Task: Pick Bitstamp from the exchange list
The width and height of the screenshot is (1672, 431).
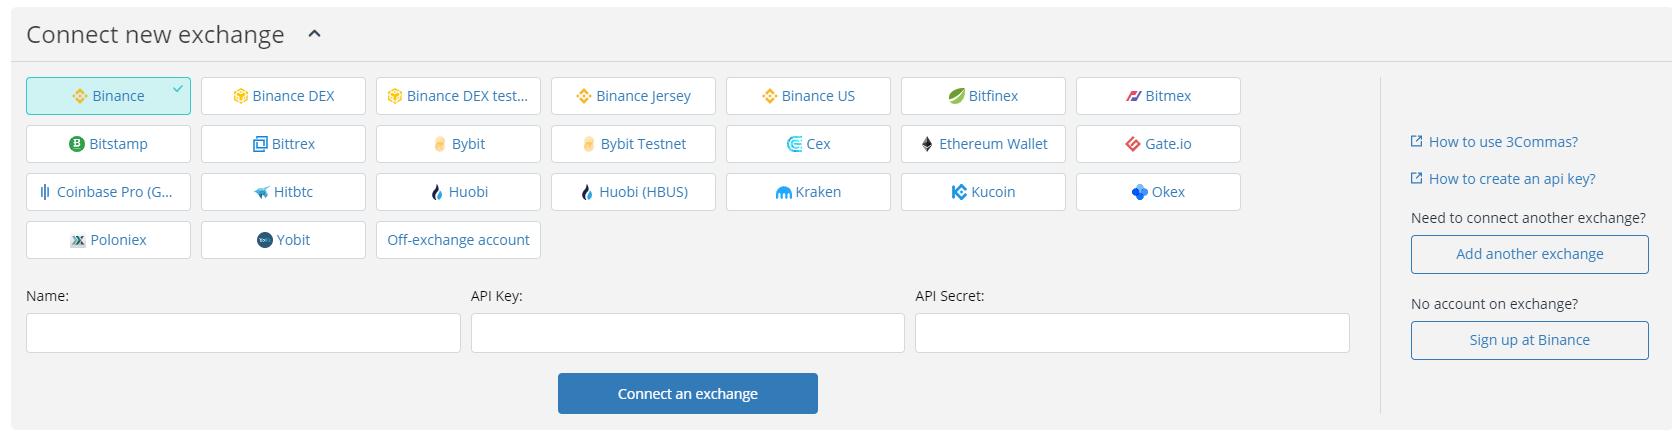Action: [x=108, y=144]
